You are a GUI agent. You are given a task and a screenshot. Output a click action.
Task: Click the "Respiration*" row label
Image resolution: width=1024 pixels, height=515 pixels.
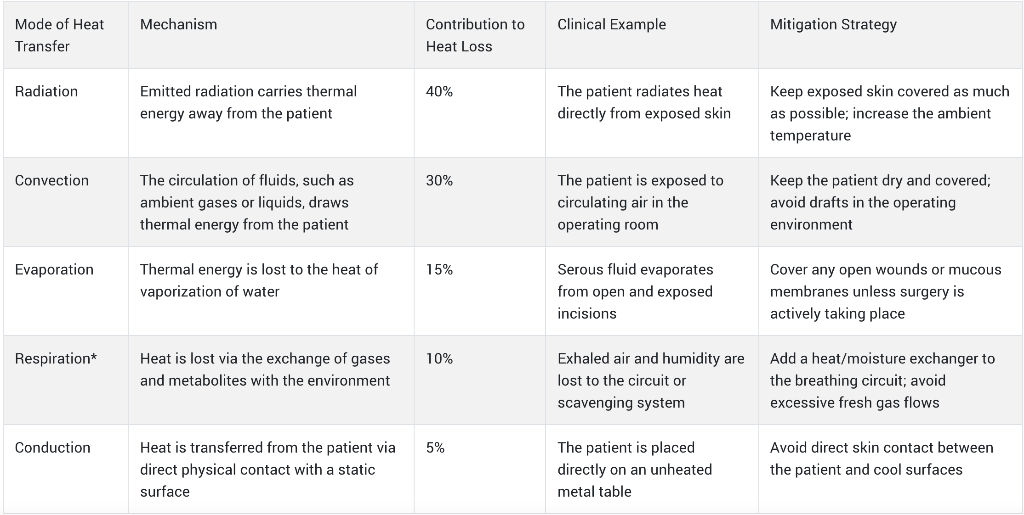pos(56,358)
